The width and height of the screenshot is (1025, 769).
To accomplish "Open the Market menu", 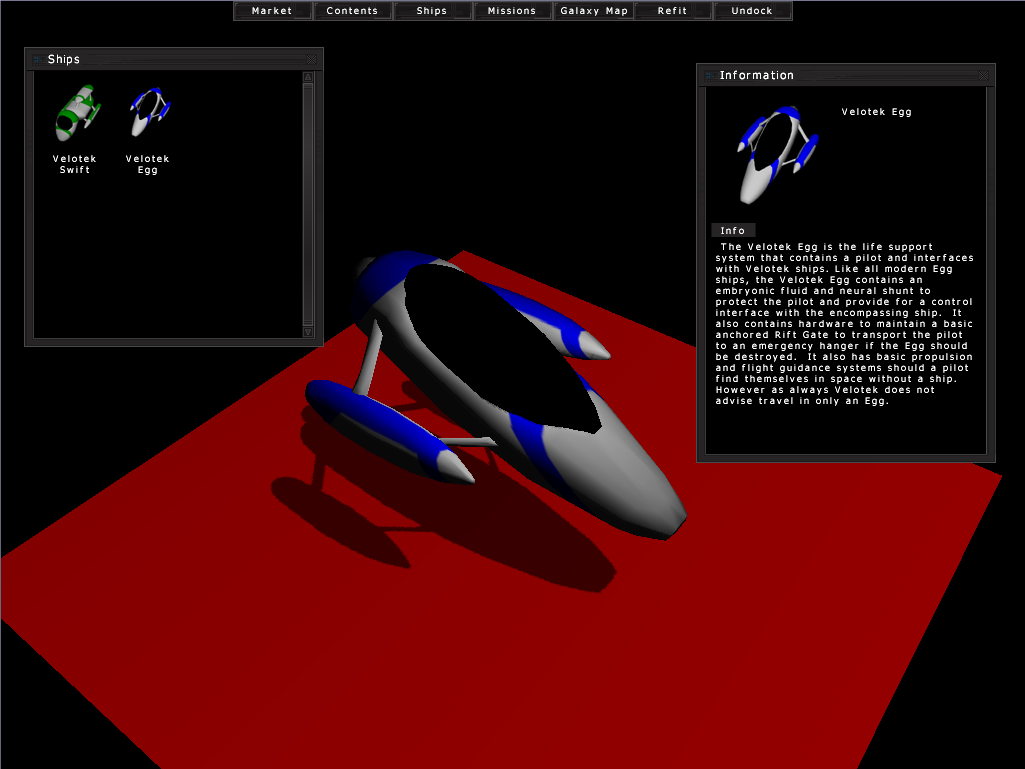I will point(272,11).
